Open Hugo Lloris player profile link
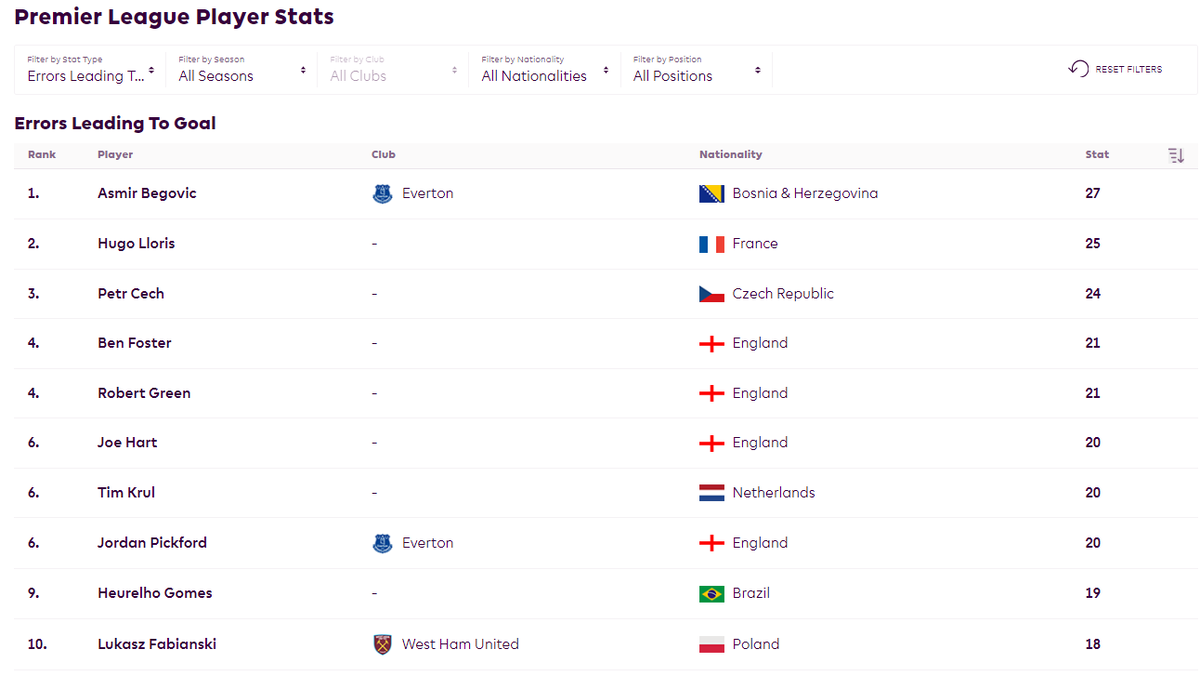The height and width of the screenshot is (676, 1200). pyautogui.click(x=136, y=244)
